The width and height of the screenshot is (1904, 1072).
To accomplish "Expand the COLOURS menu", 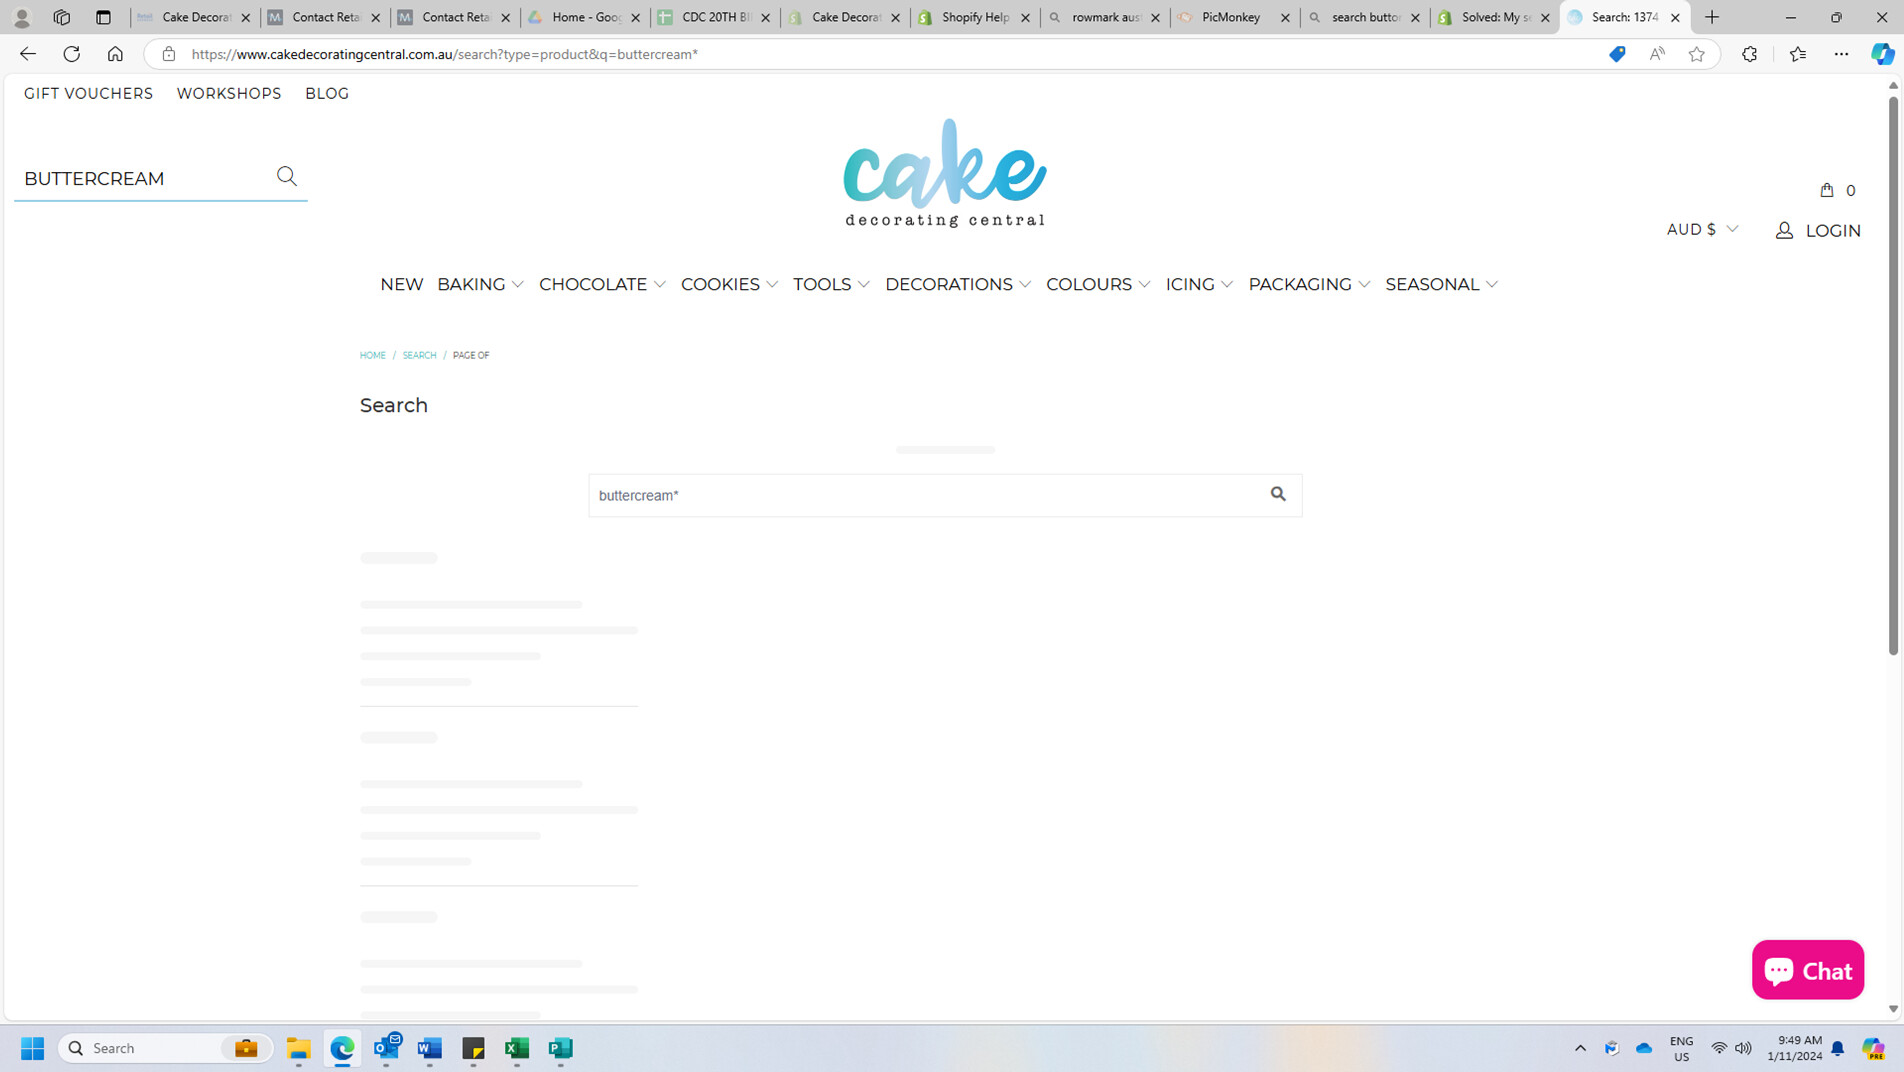I will tap(1098, 285).
